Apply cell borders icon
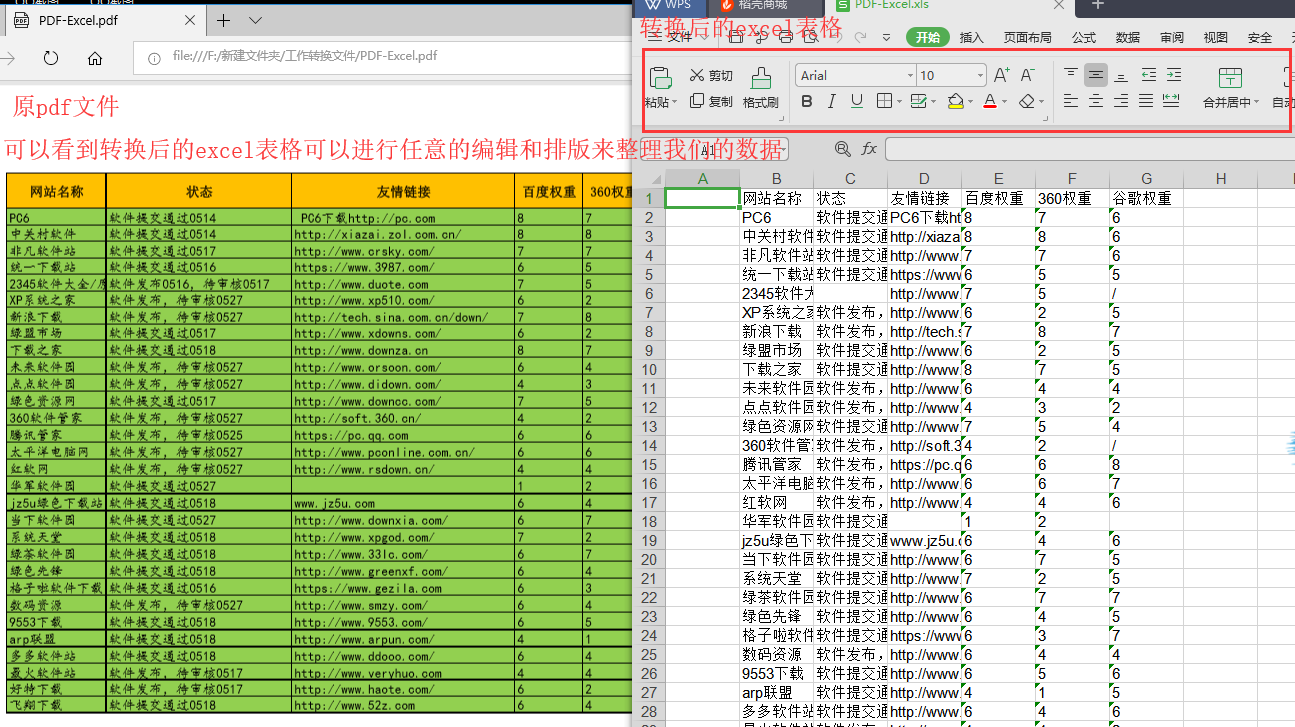Screen dimensions: 1295x727 (x=883, y=101)
